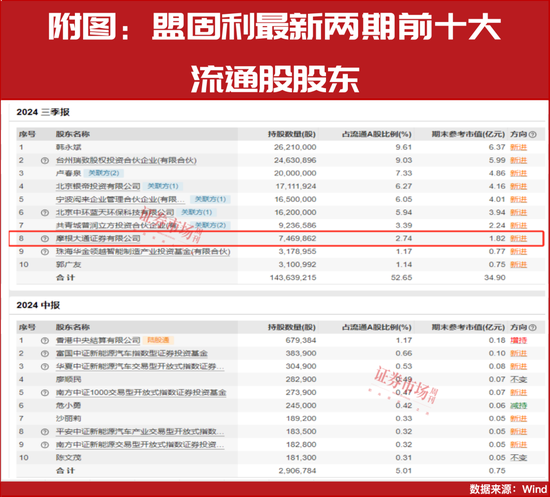This screenshot has width=550, height=497.
Task: Click 新进 in the 摩根大通证券 row
Action: [x=518, y=239]
